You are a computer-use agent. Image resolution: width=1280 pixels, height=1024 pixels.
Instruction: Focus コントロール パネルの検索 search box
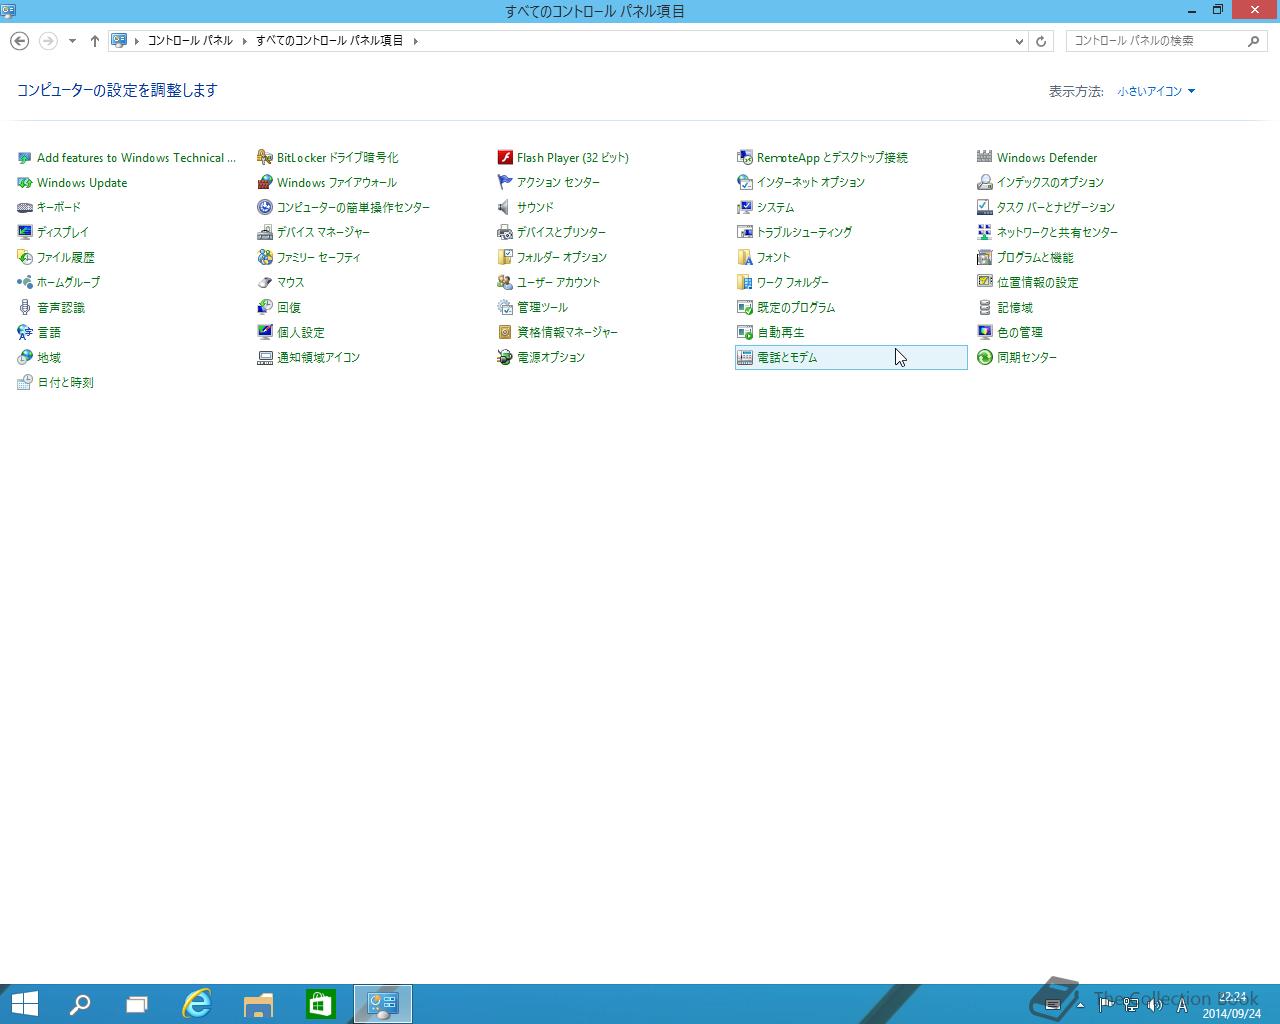[x=1166, y=41]
